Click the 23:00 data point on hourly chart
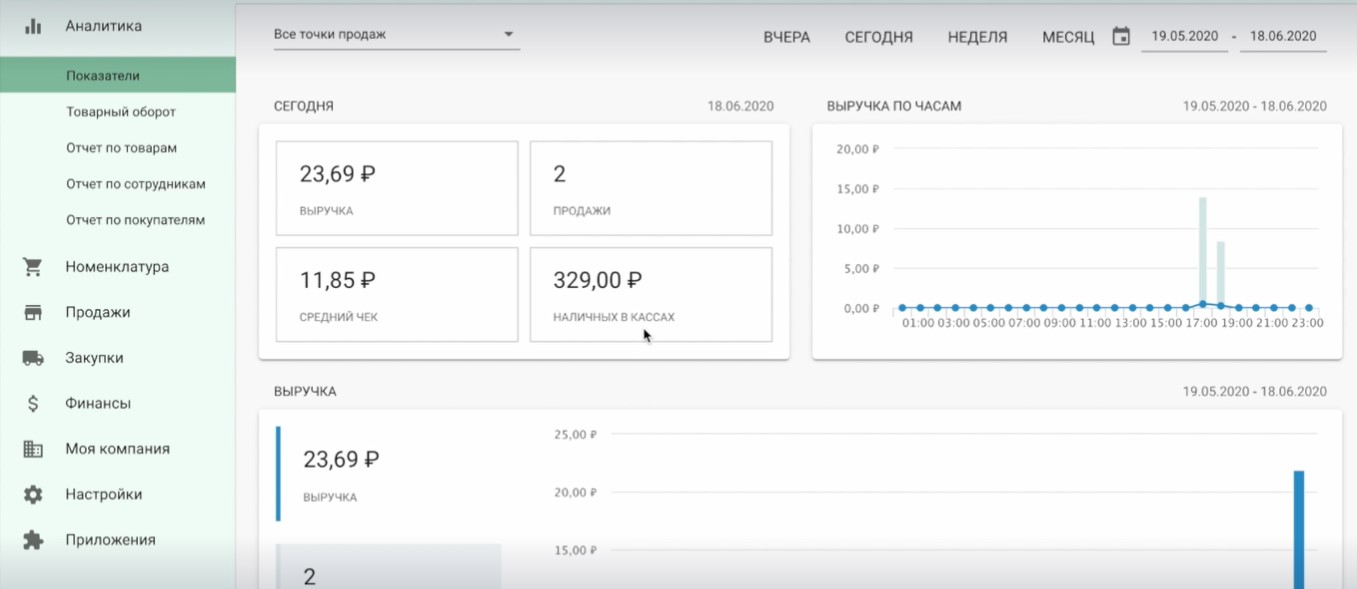1357x589 pixels. pyautogui.click(x=1309, y=308)
